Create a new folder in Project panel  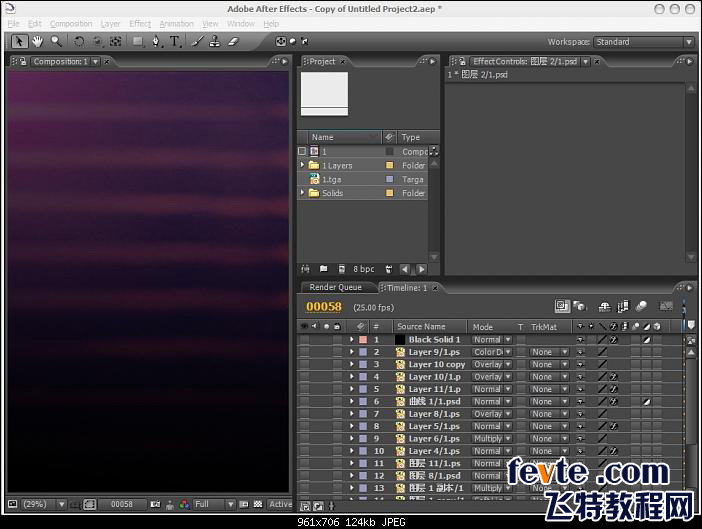323,269
